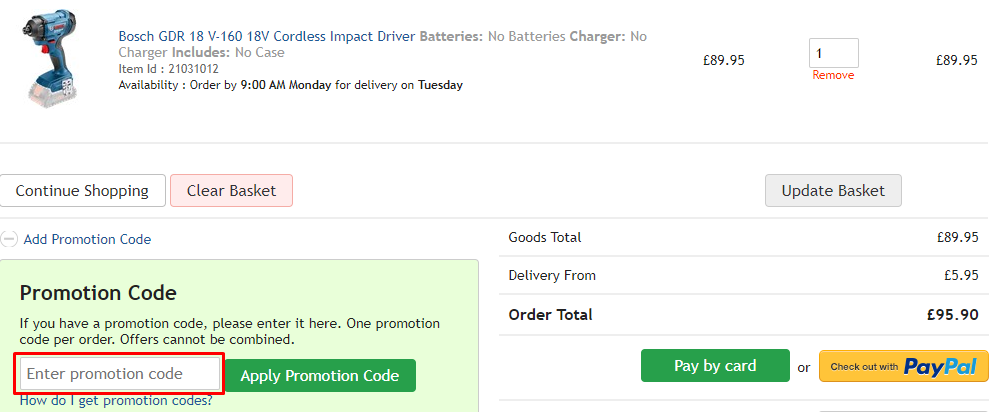The width and height of the screenshot is (992, 412).
Task: Remove the Bosch driver from basket
Action: pyautogui.click(x=833, y=75)
